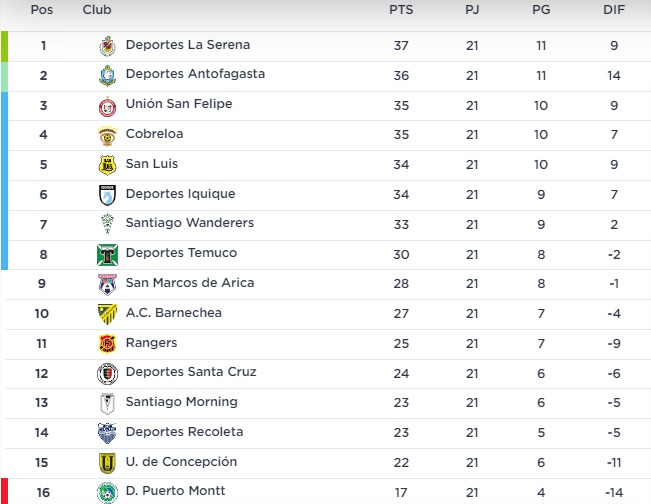Click the PG column header

pyautogui.click(x=541, y=10)
